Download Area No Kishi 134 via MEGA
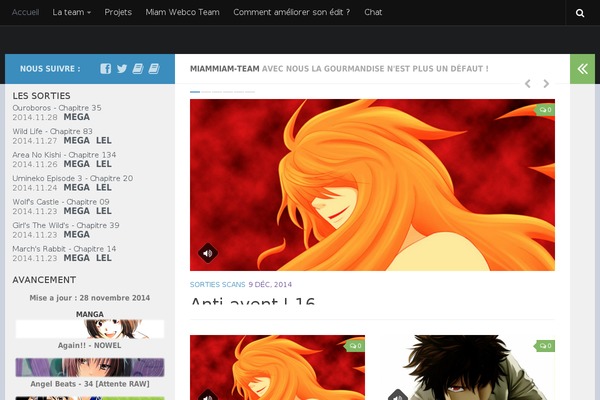 (x=77, y=164)
